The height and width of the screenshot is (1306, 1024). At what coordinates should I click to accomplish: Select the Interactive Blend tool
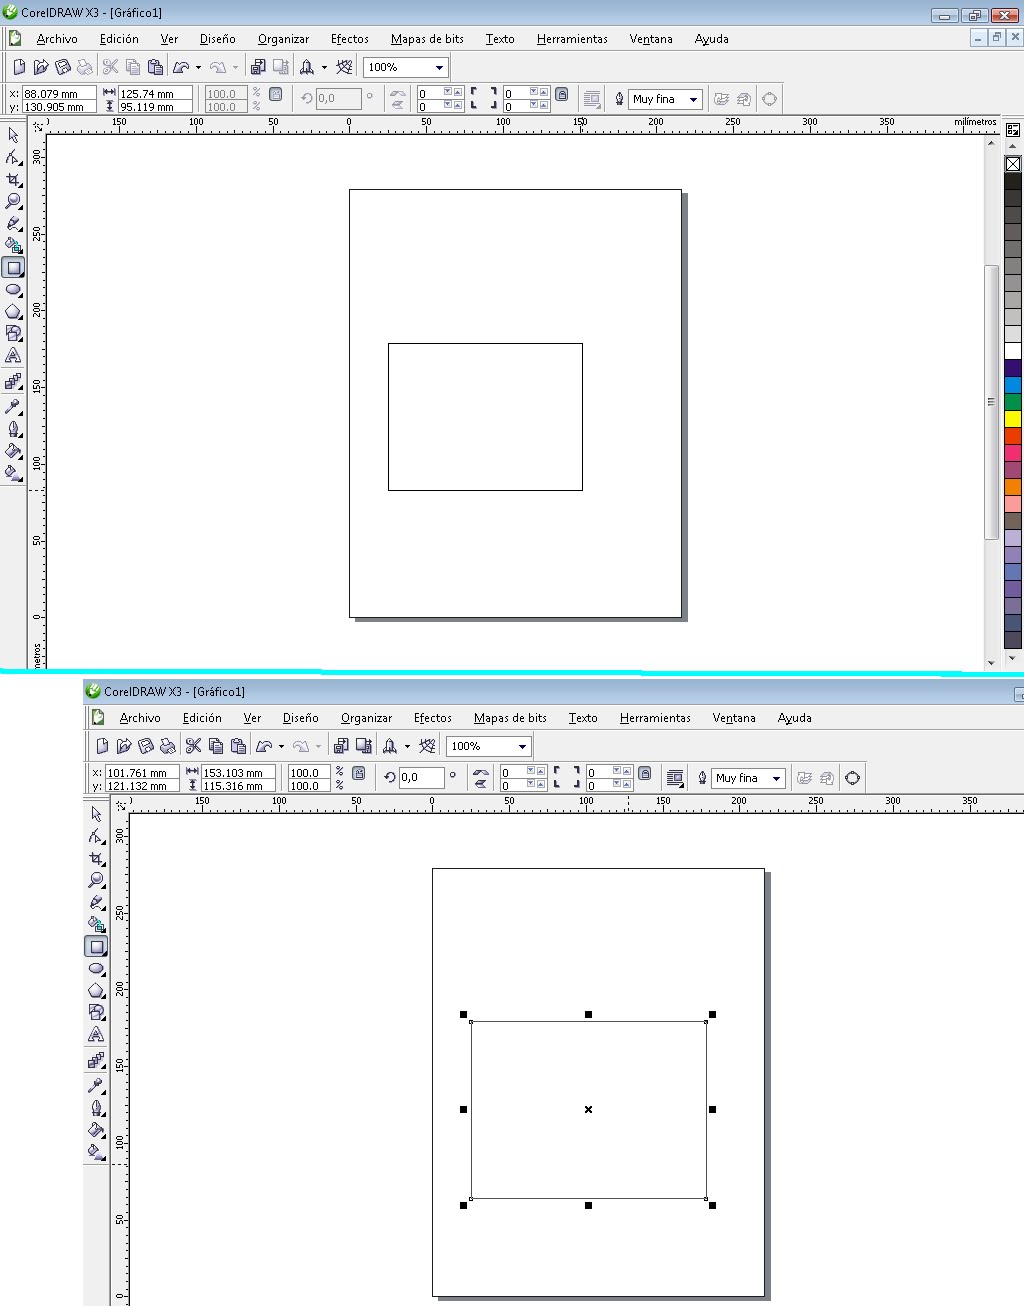click(x=13, y=380)
